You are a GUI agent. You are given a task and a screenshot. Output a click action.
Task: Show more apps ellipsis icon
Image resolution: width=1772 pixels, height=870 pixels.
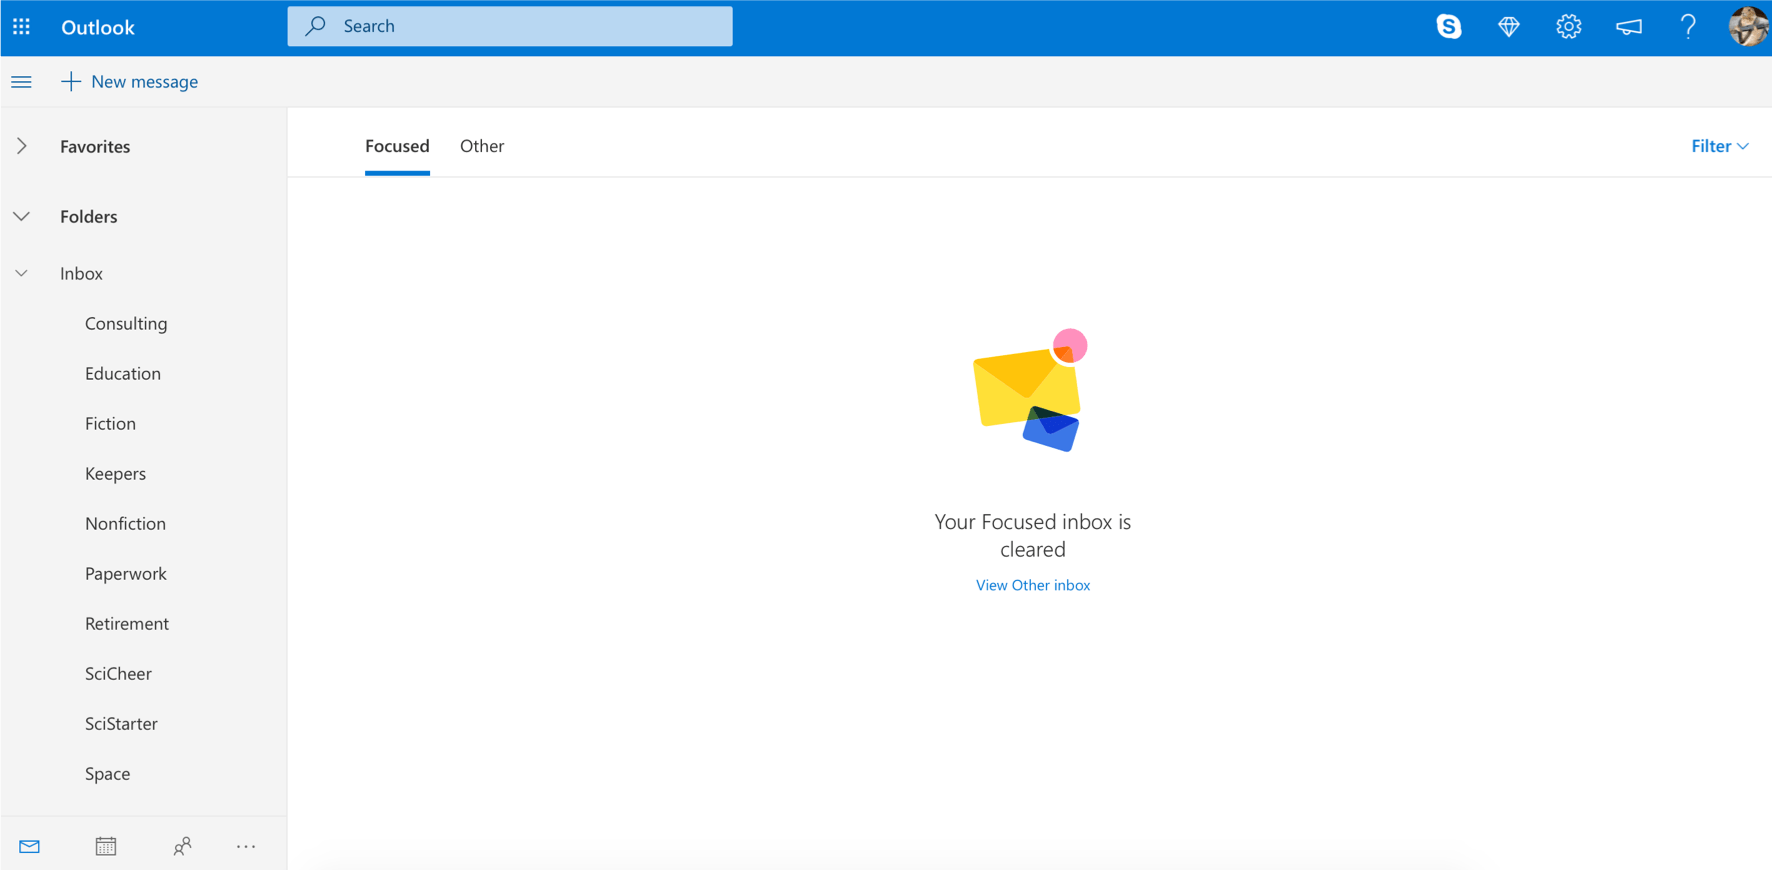[246, 847]
